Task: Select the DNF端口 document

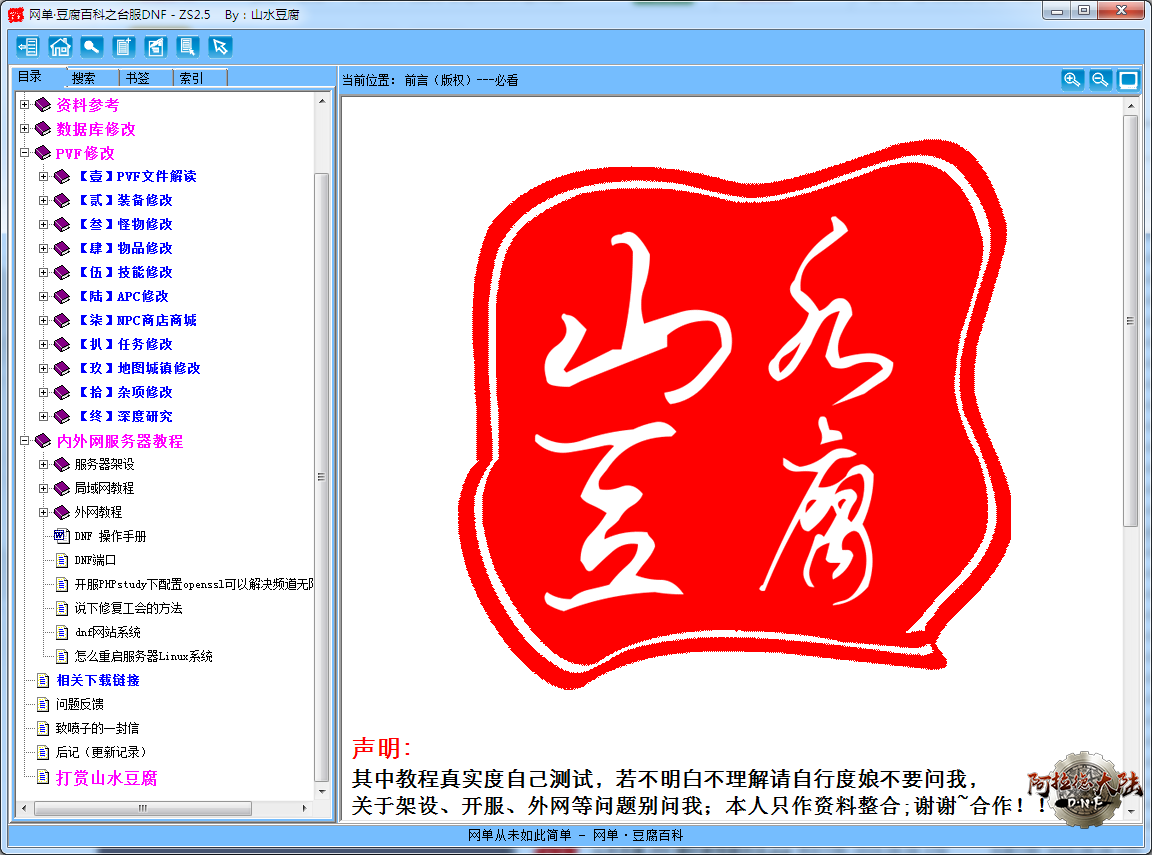Action: pos(95,560)
